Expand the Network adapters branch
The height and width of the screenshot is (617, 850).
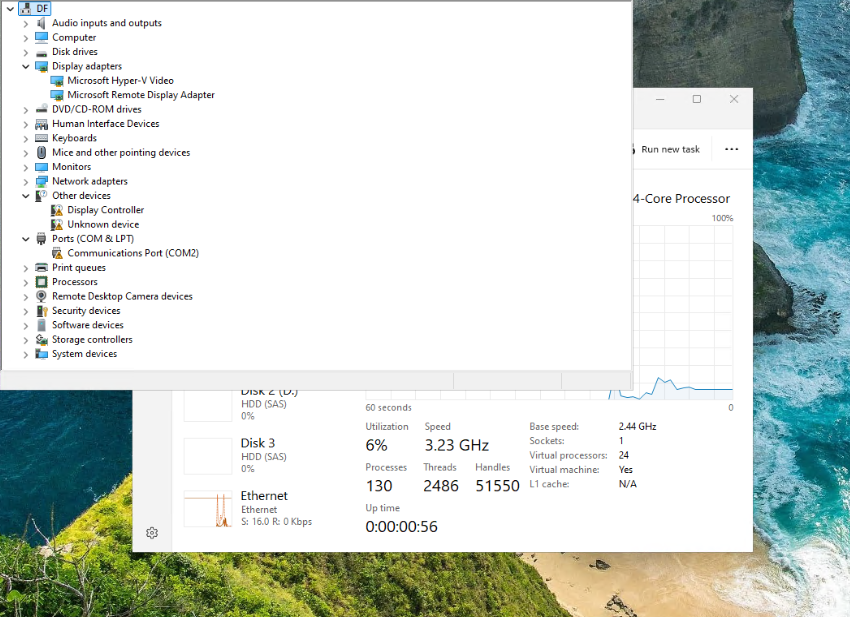pos(25,182)
